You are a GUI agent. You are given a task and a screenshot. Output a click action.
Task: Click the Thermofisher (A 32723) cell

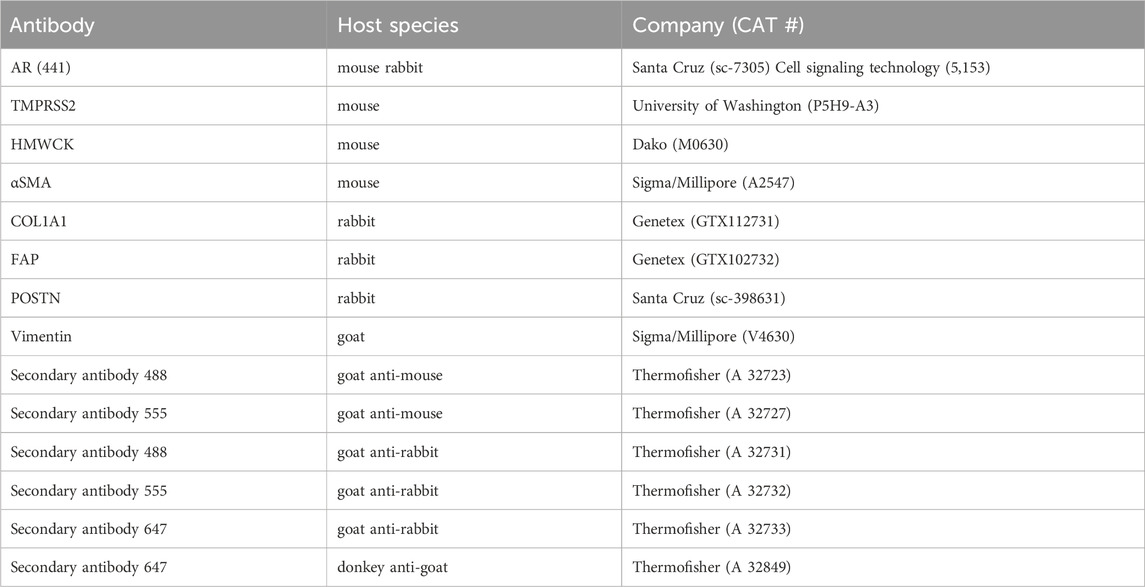[x=712, y=376]
